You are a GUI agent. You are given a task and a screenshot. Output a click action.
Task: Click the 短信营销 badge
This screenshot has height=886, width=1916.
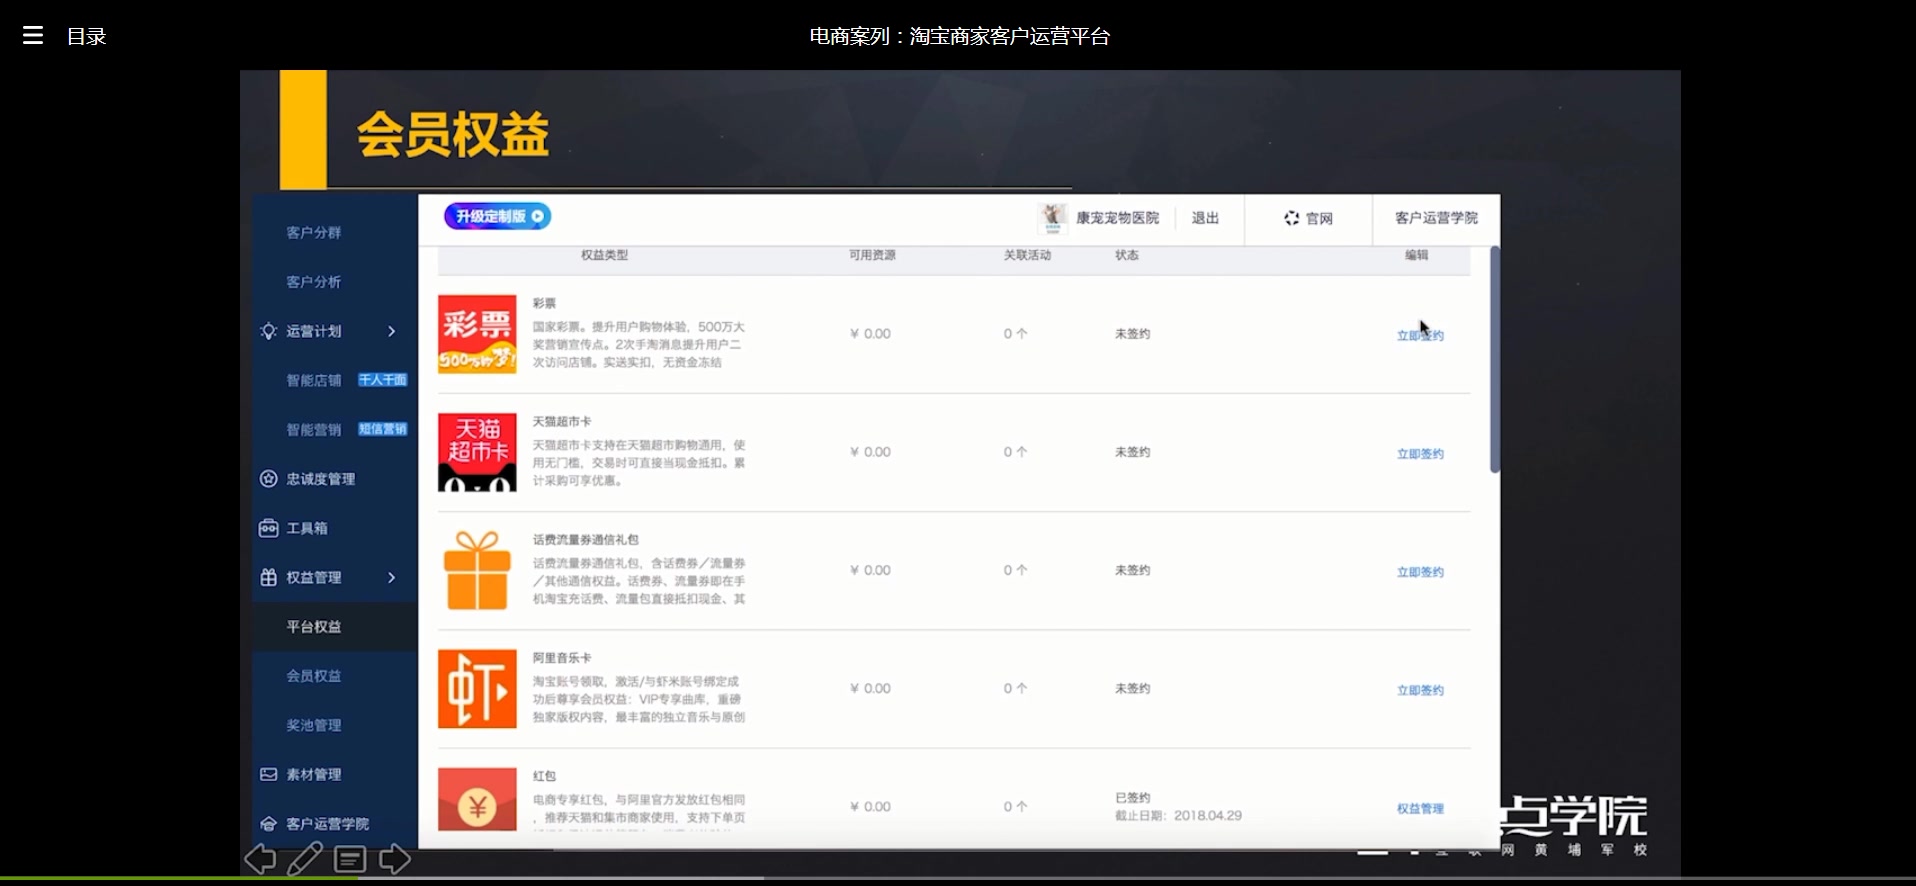[x=382, y=429]
